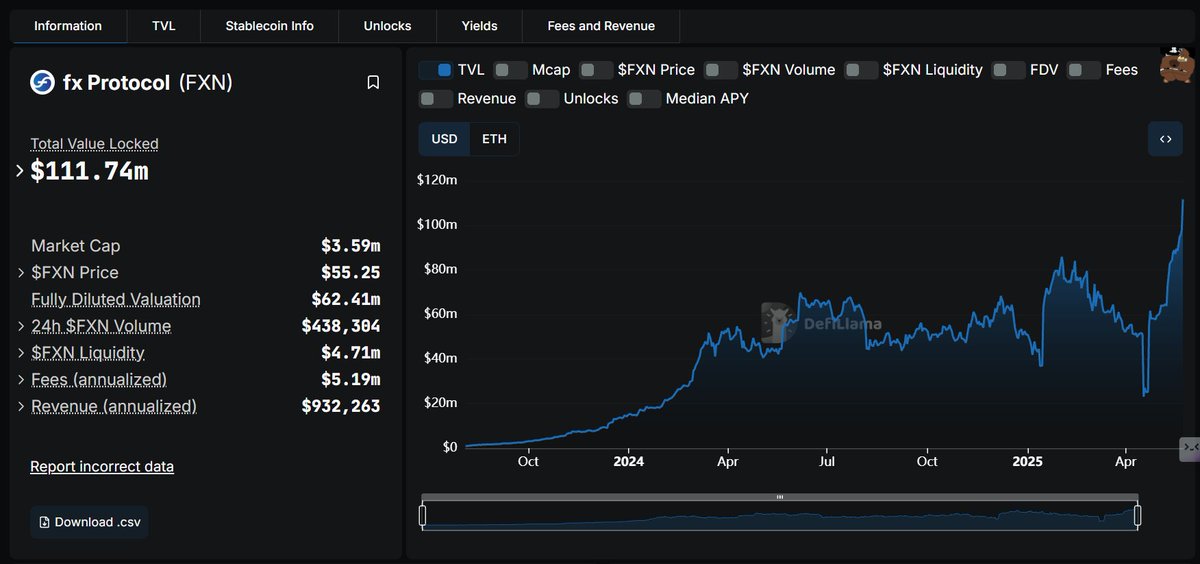Image resolution: width=1200 pixels, height=564 pixels.
Task: Switch to the TVL tab
Action: pyautogui.click(x=164, y=26)
